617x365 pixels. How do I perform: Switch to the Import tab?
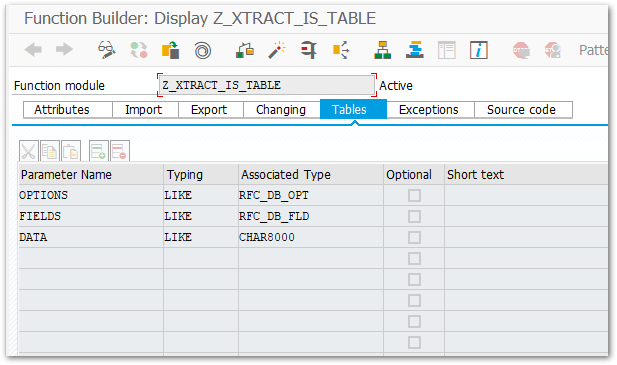coord(146,110)
